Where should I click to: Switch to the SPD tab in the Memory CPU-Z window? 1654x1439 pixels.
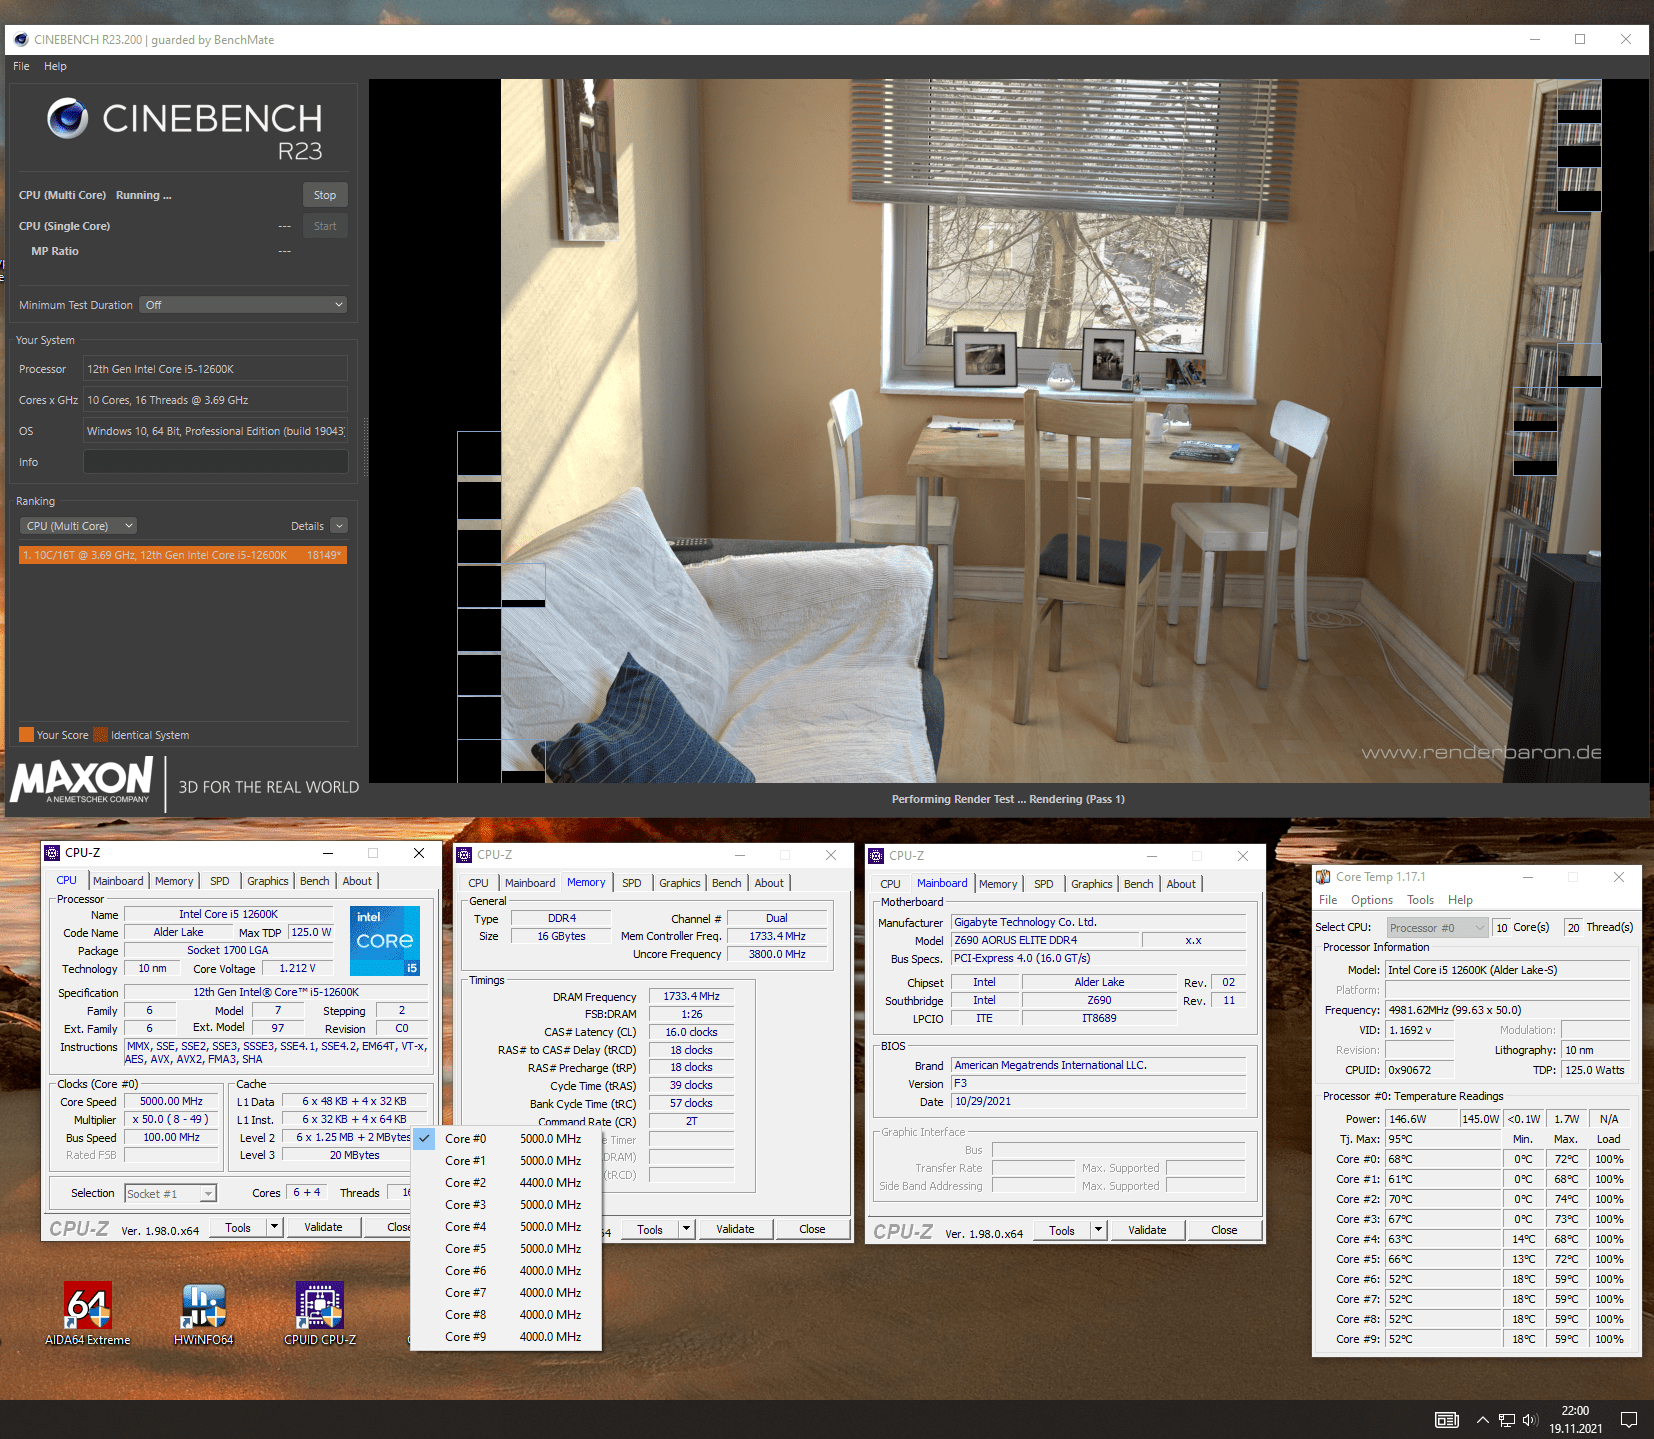click(x=632, y=883)
